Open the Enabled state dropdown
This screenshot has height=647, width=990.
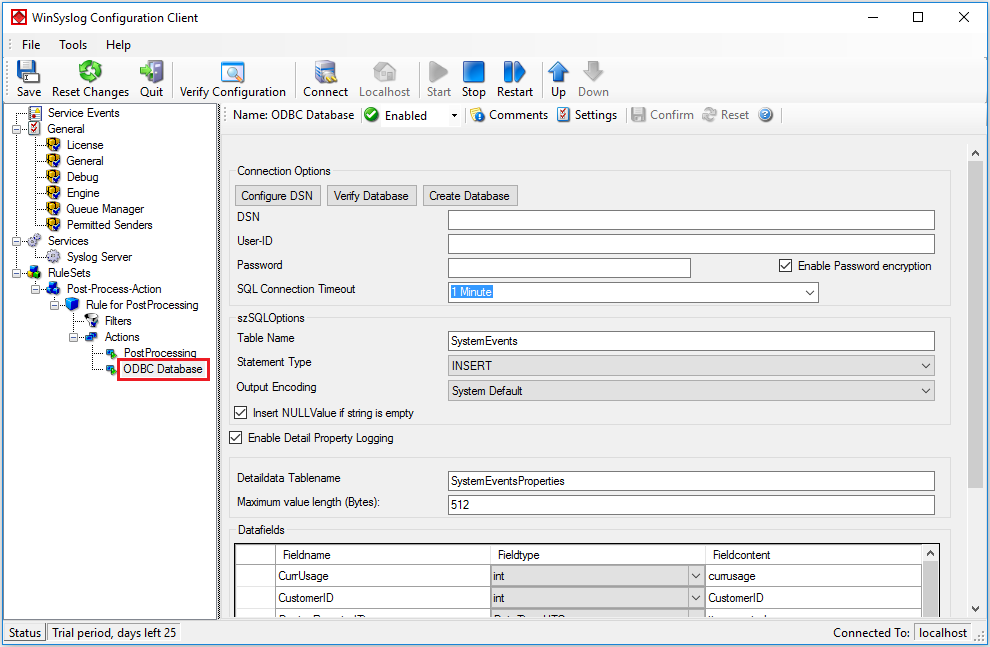click(454, 116)
